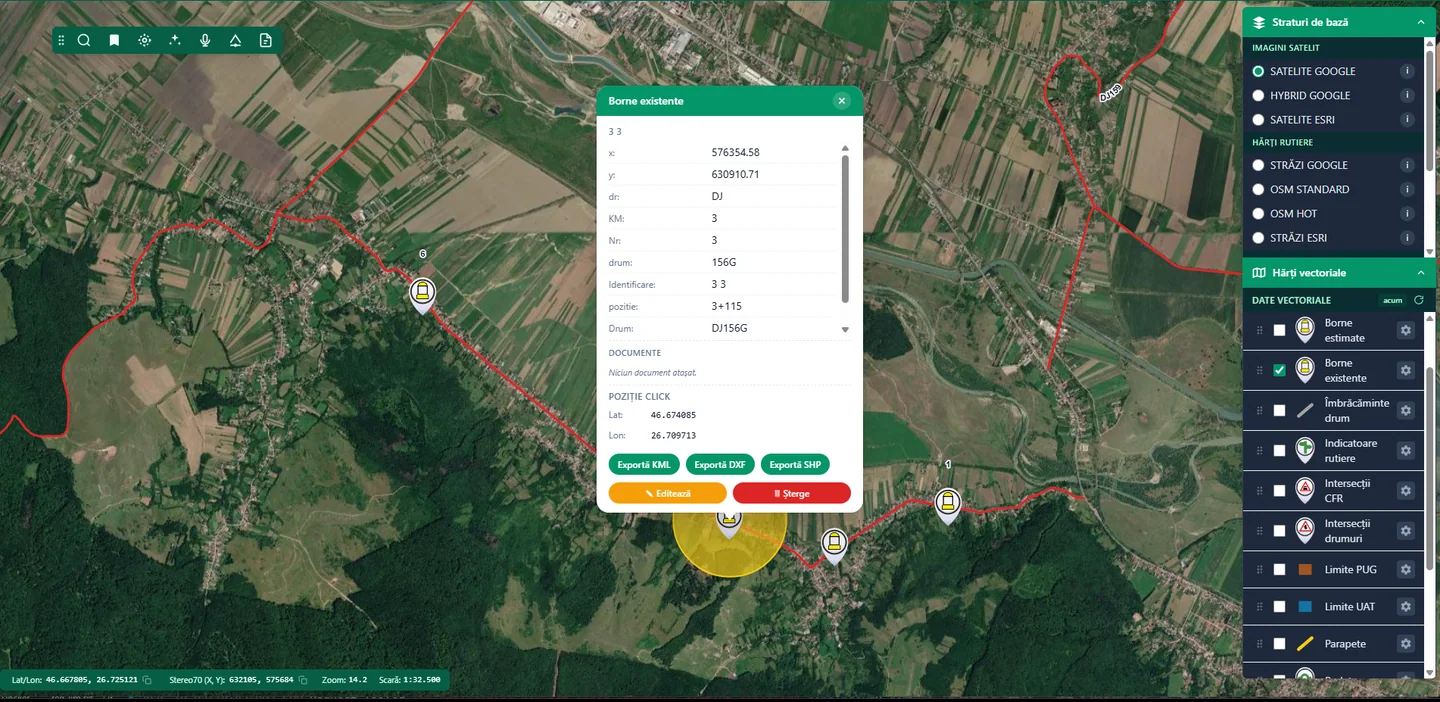
Task: Click the milestone marker labeled 1 on map
Action: click(948, 505)
